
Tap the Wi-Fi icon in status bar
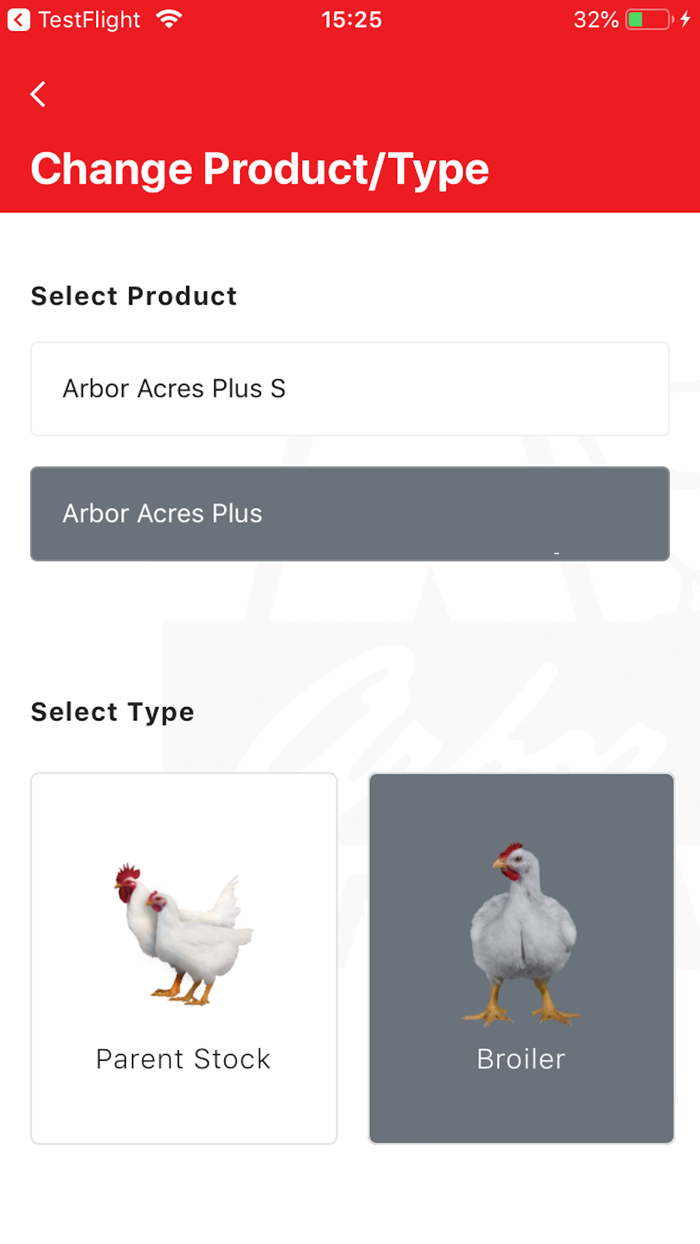pyautogui.click(x=168, y=19)
